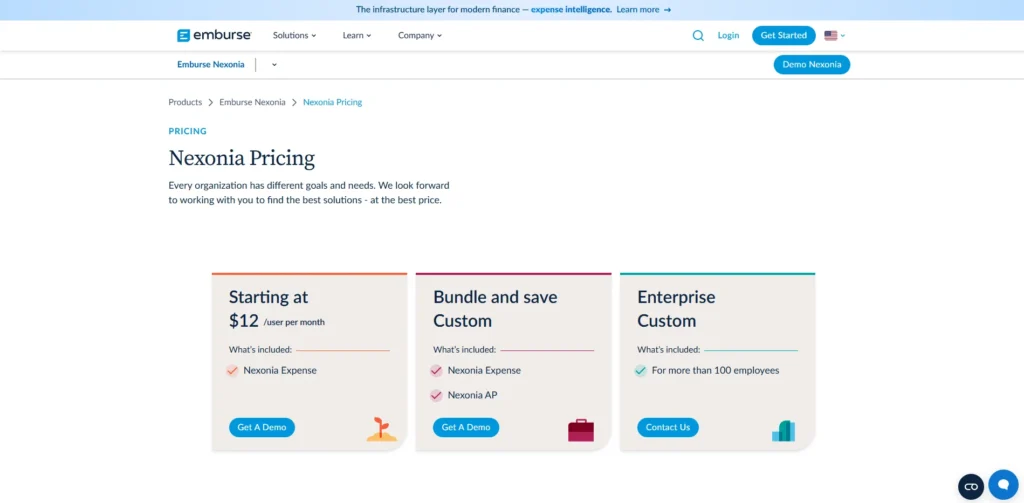Click the Starting at title

click(x=268, y=297)
